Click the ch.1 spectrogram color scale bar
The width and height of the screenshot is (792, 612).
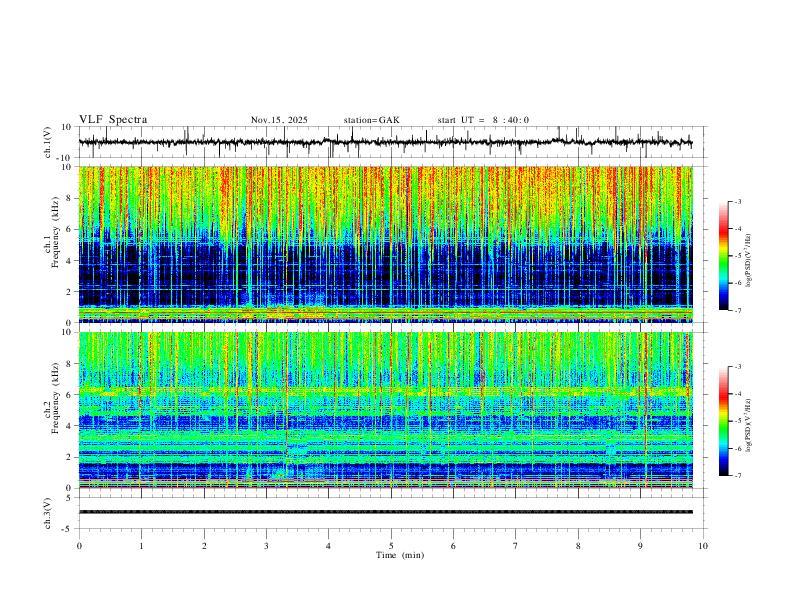tap(723, 256)
